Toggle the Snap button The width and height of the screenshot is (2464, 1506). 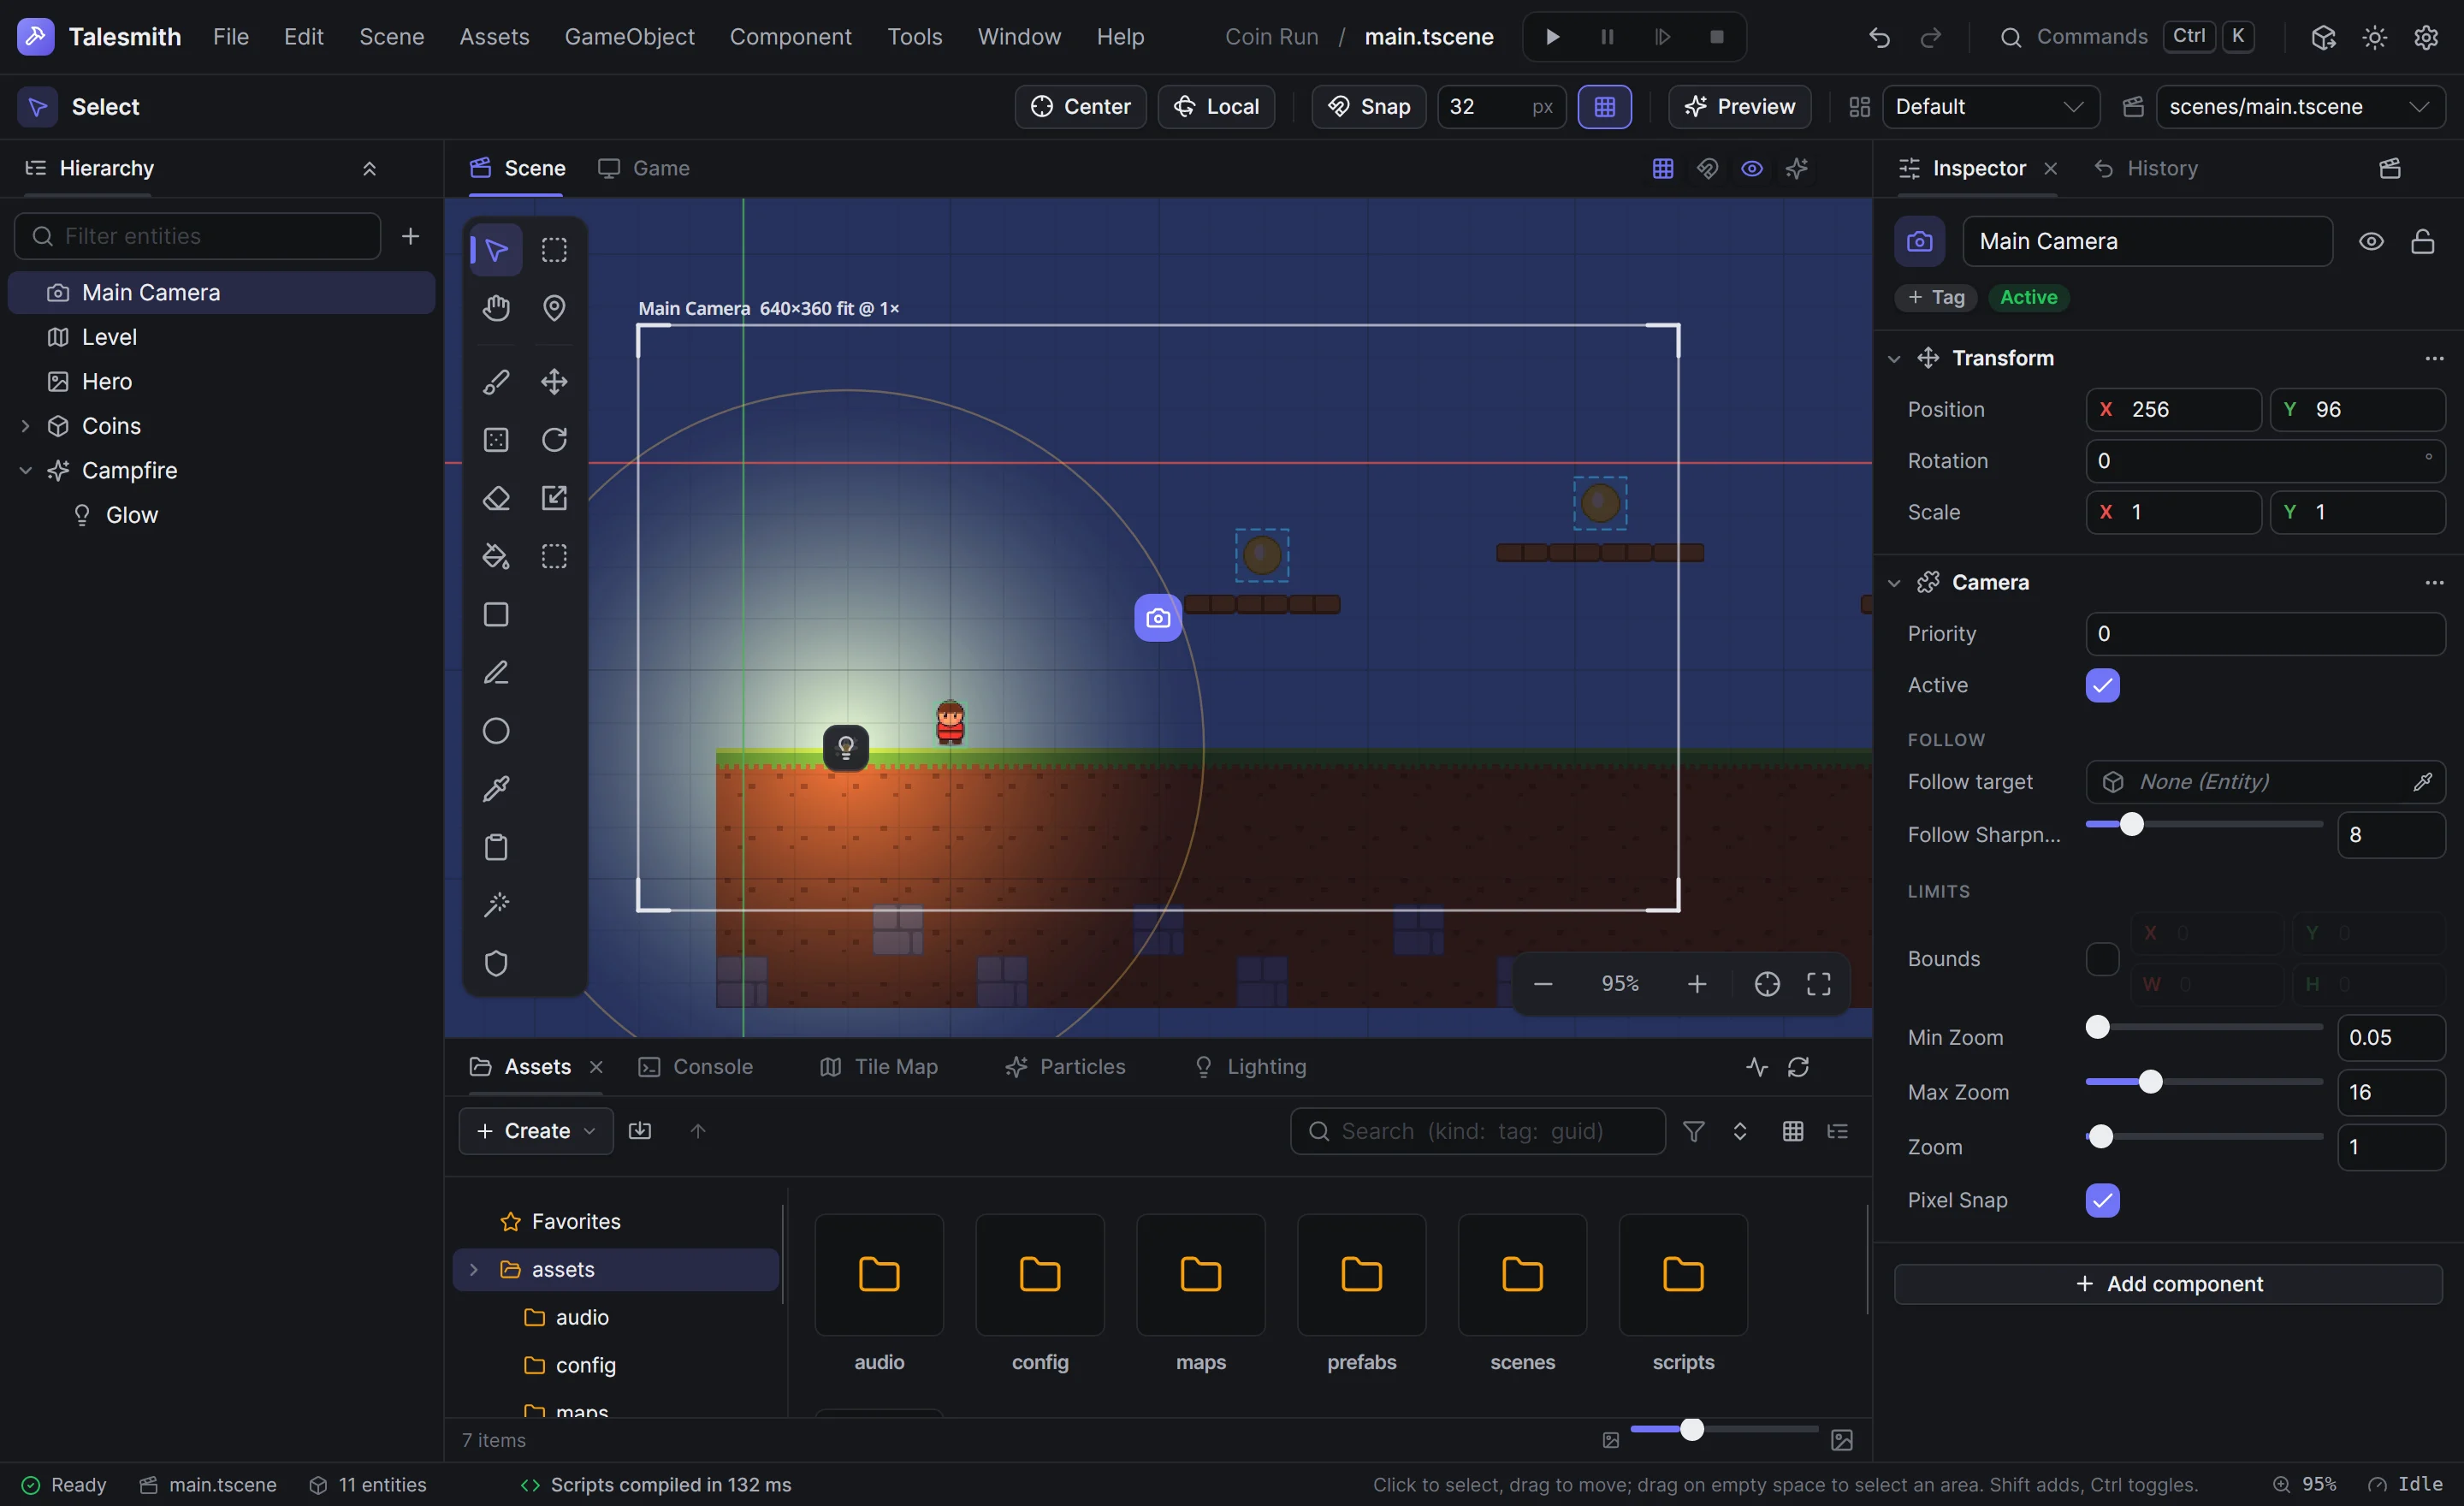pos(1368,106)
